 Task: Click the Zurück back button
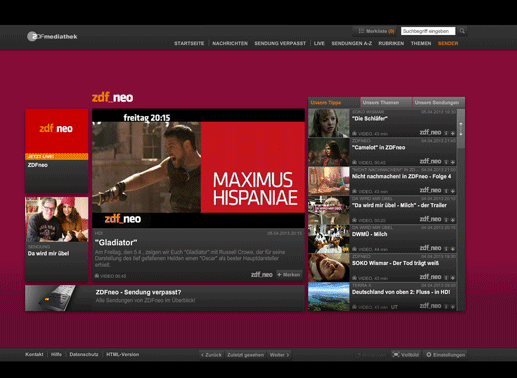tap(211, 355)
